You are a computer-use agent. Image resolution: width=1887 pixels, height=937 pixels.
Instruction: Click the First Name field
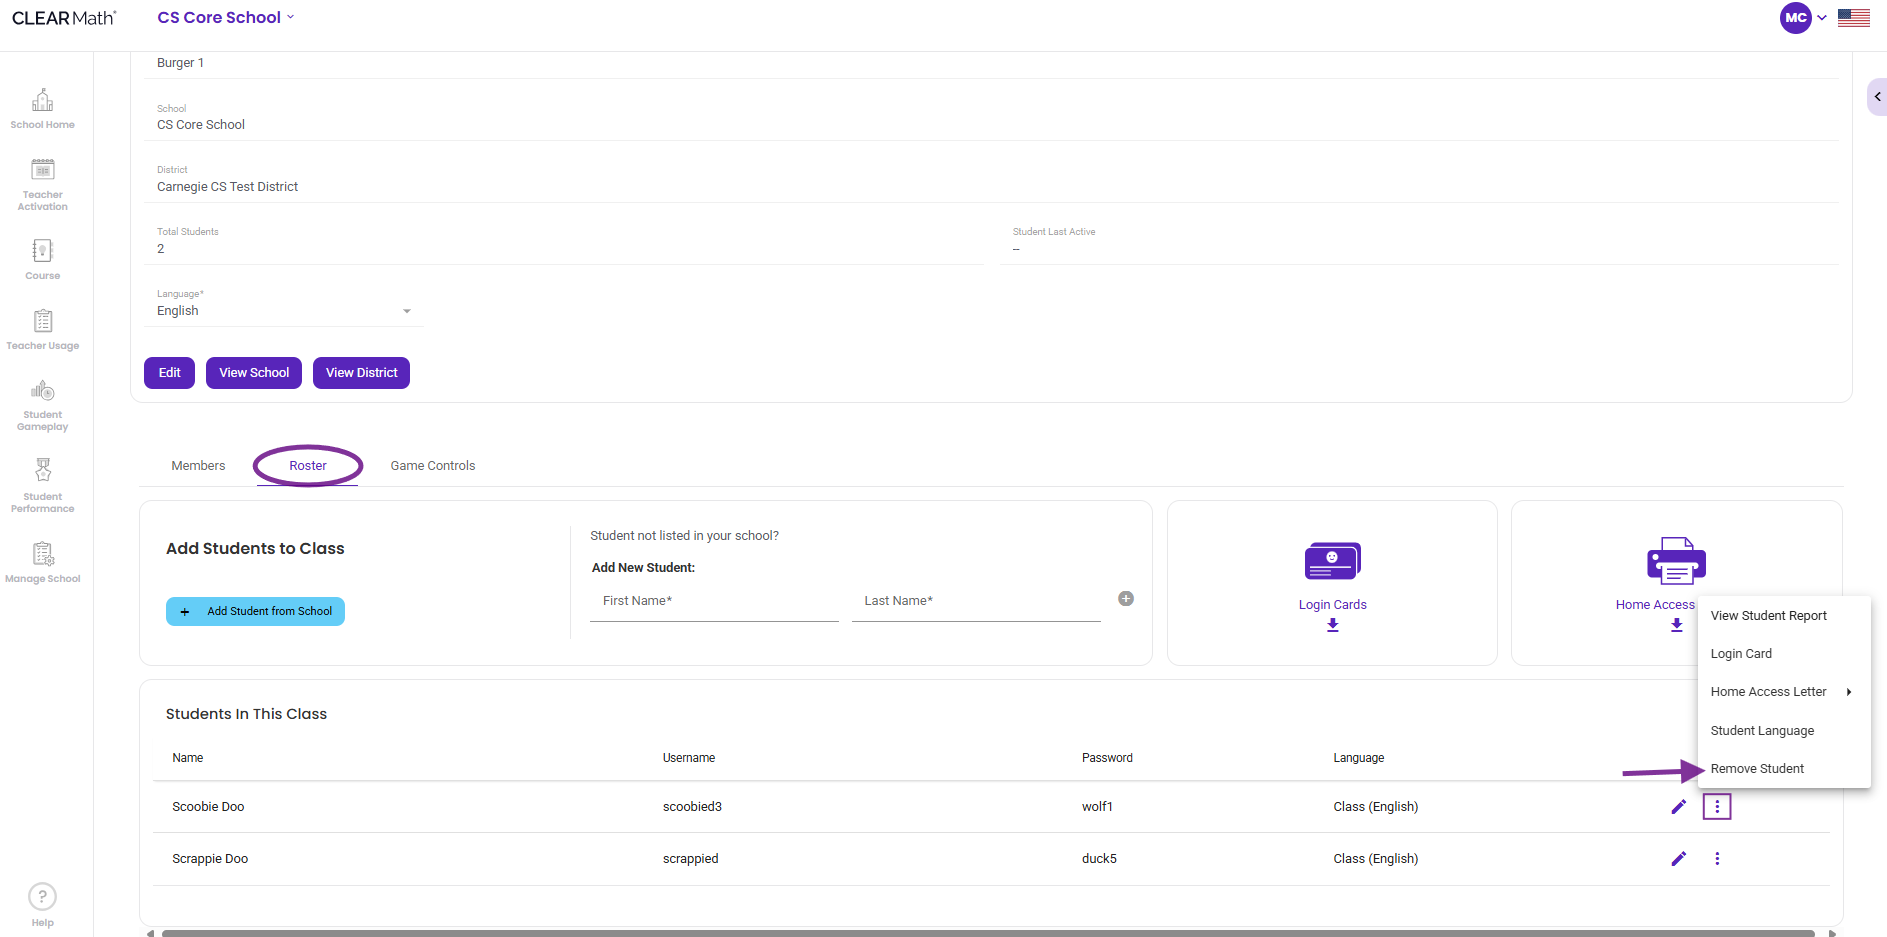pyautogui.click(x=714, y=602)
